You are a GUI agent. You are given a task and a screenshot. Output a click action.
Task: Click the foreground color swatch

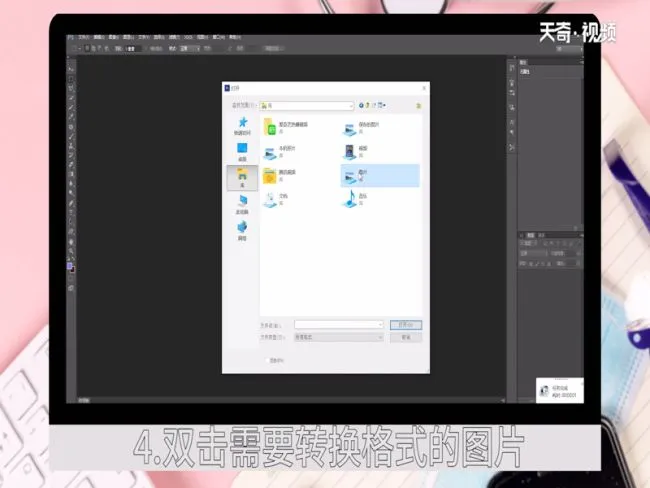coord(69,266)
